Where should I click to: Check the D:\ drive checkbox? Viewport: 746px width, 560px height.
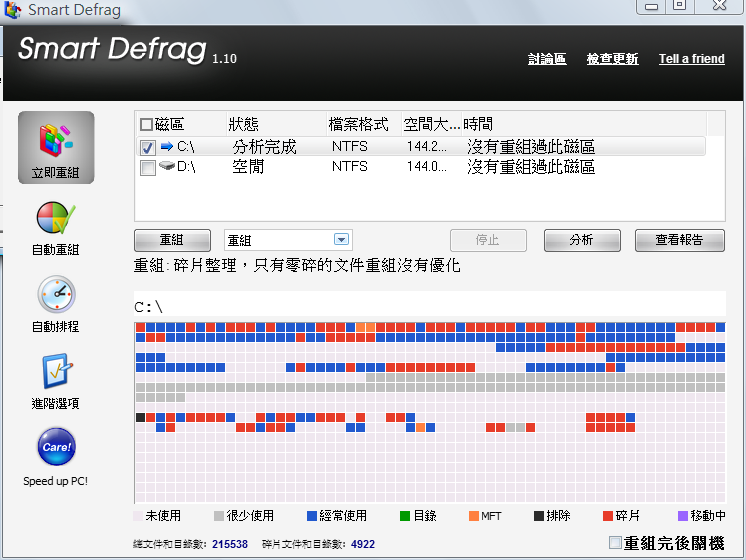point(147,168)
